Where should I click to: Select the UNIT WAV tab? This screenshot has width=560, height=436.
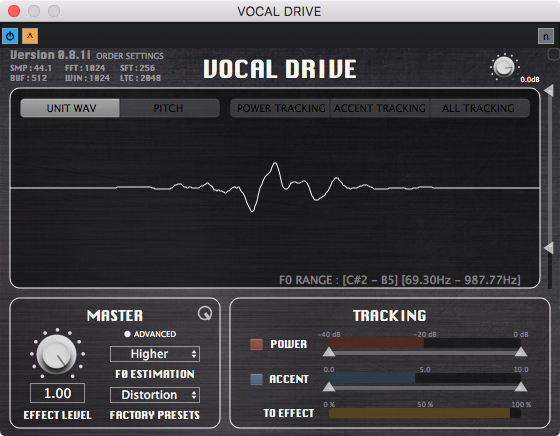point(70,108)
